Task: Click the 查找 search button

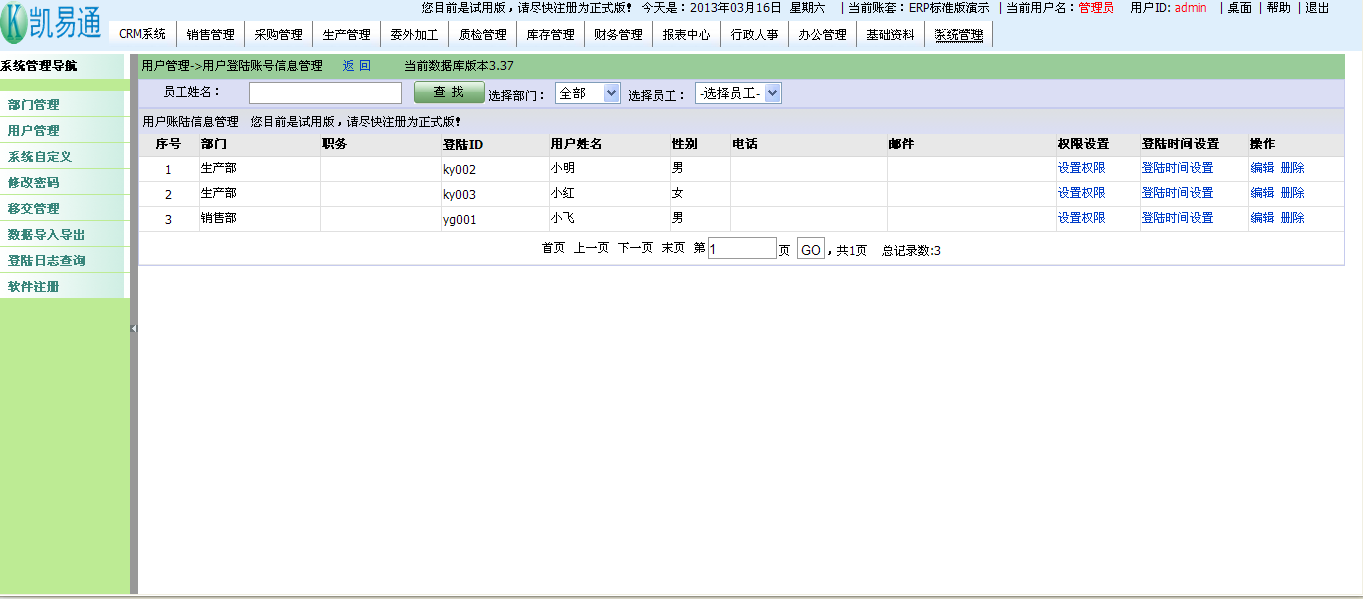Action: (x=448, y=92)
